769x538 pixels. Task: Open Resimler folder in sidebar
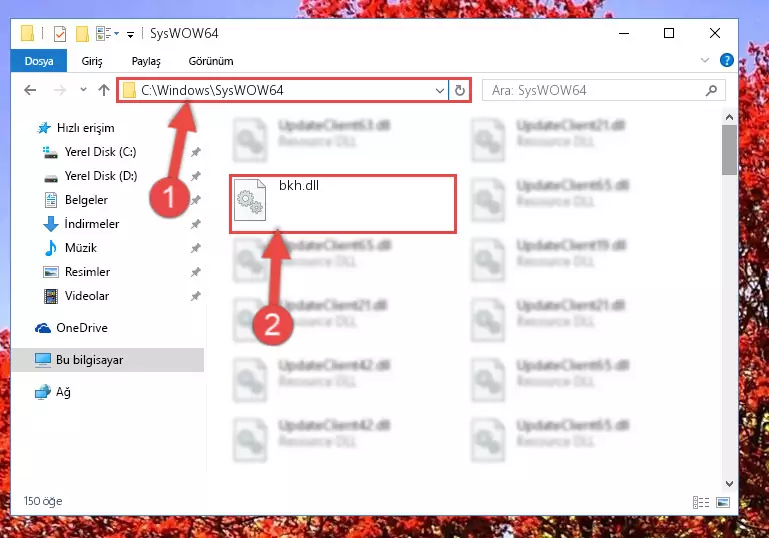coord(87,272)
